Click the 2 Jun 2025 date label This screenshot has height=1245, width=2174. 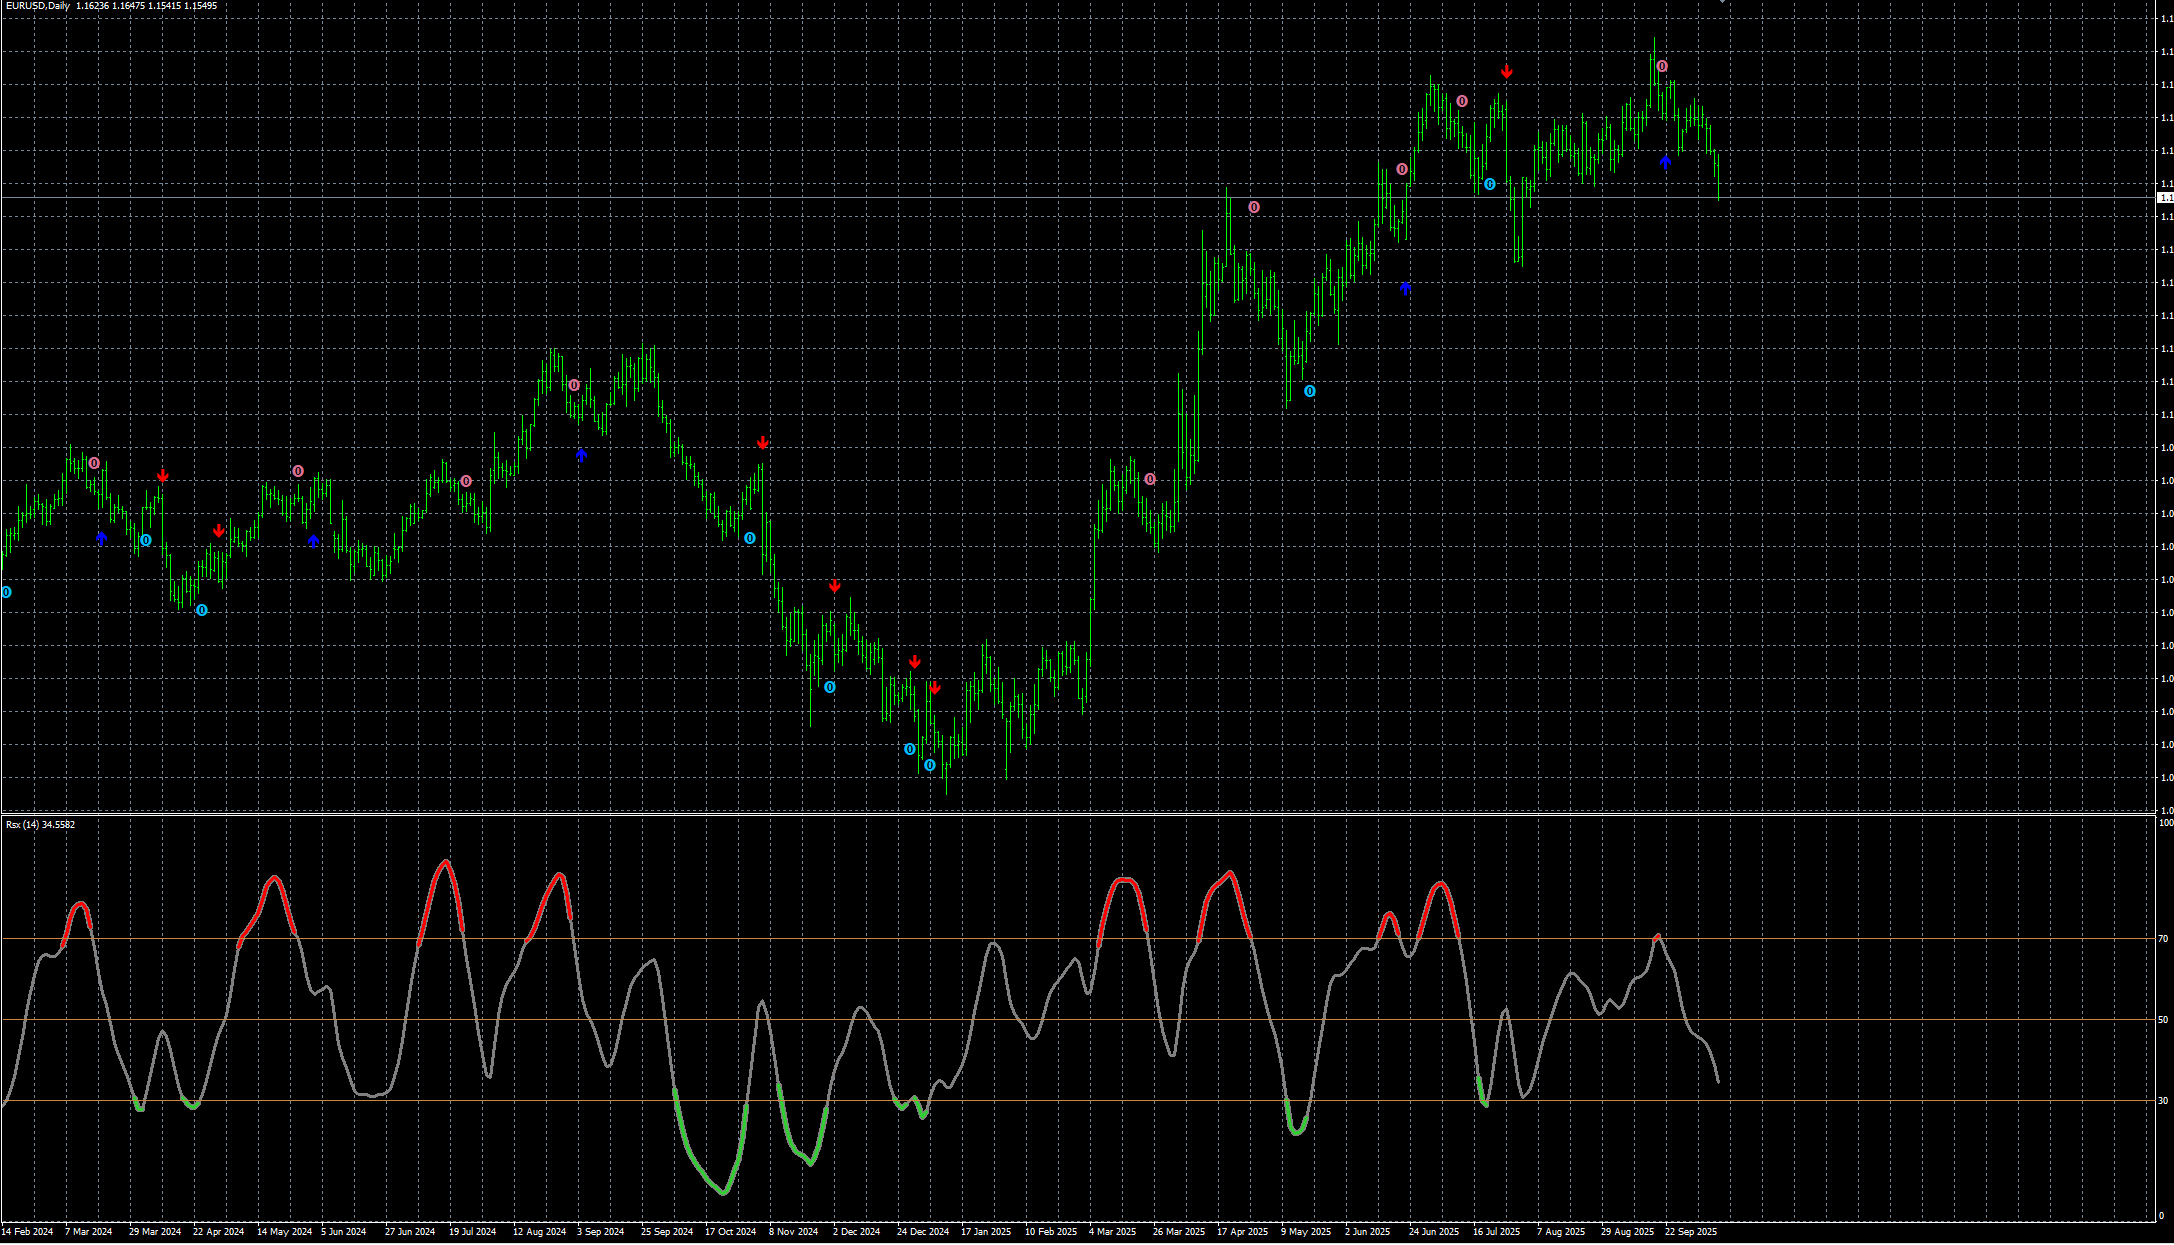click(x=1367, y=1232)
